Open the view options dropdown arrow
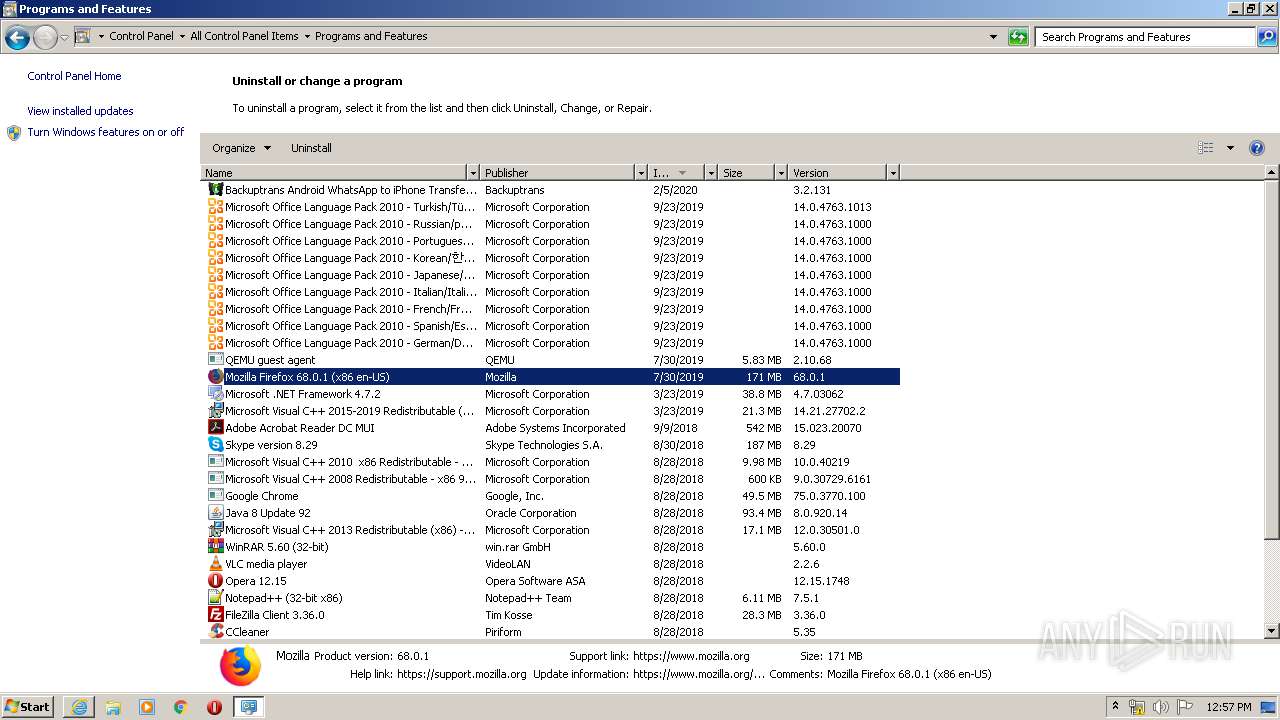1280x720 pixels. 1230,148
